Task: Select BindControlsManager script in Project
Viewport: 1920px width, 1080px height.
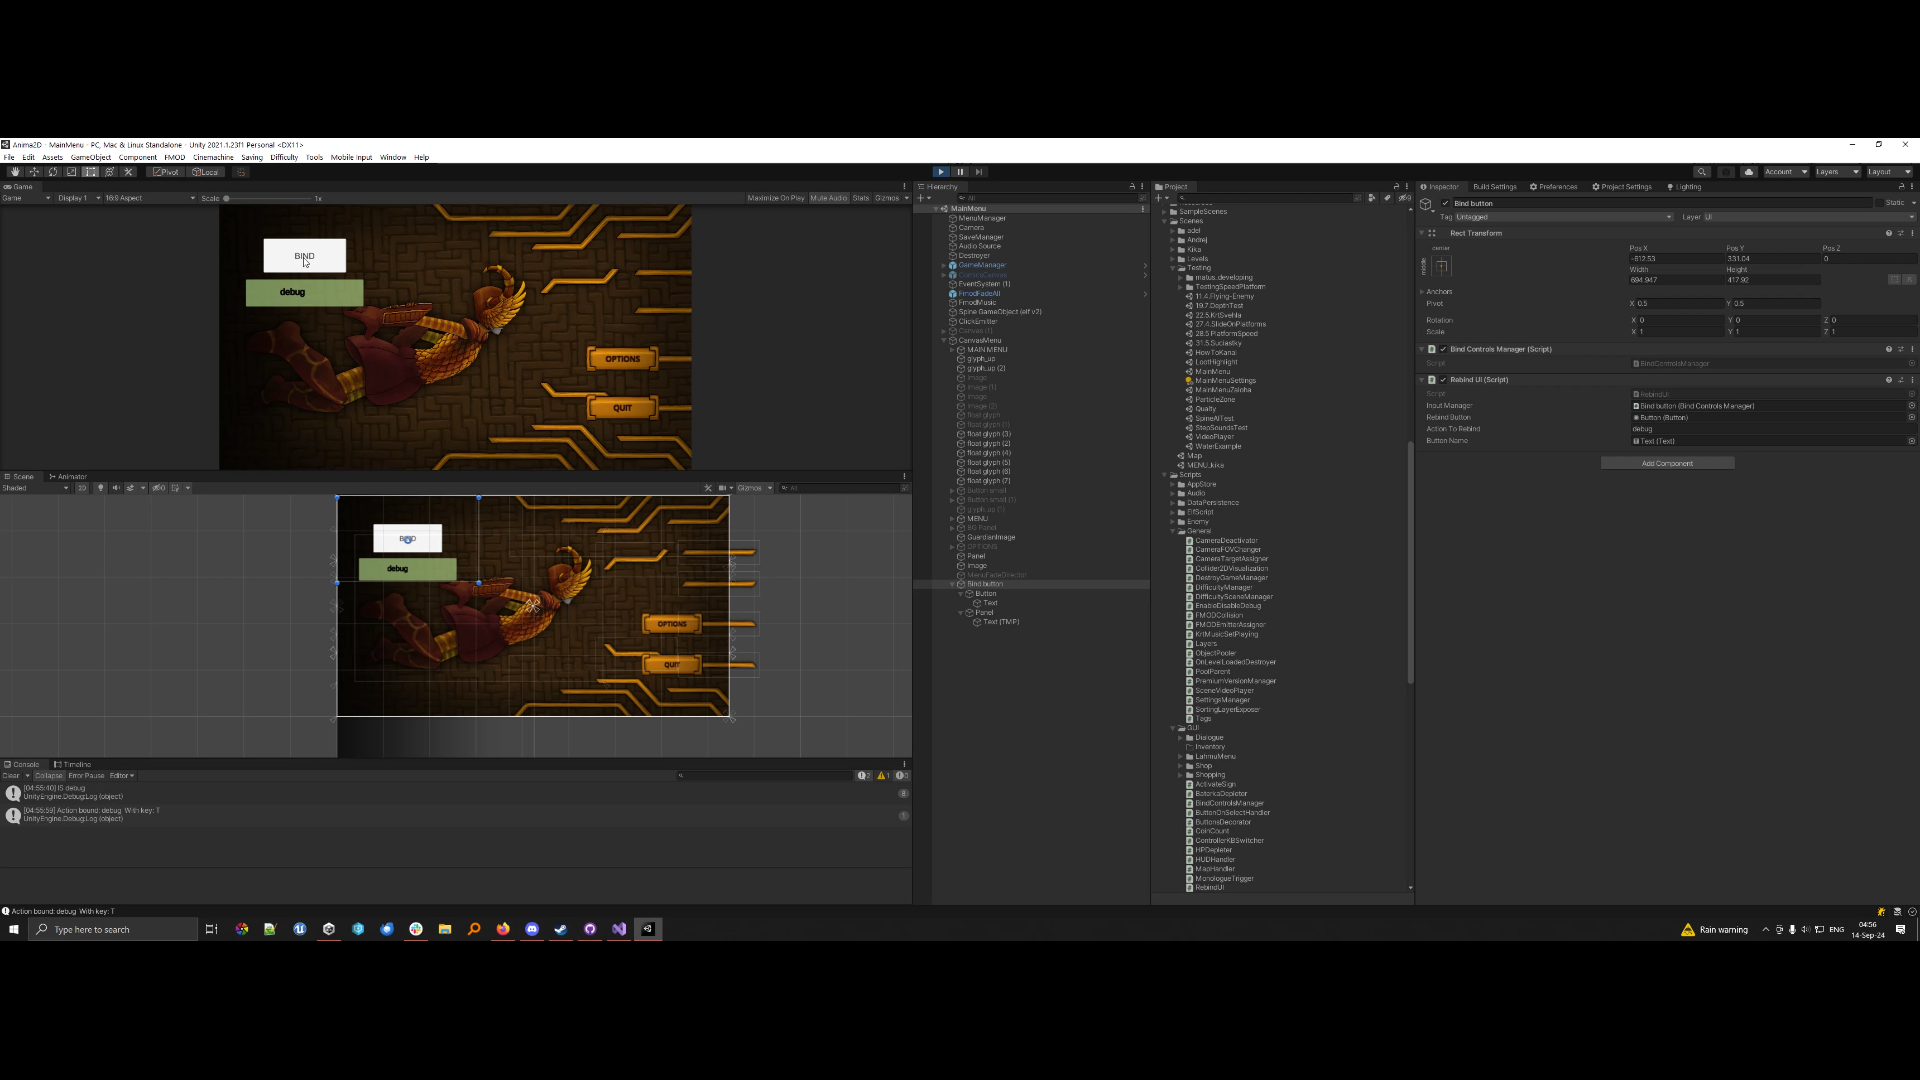Action: (1229, 803)
